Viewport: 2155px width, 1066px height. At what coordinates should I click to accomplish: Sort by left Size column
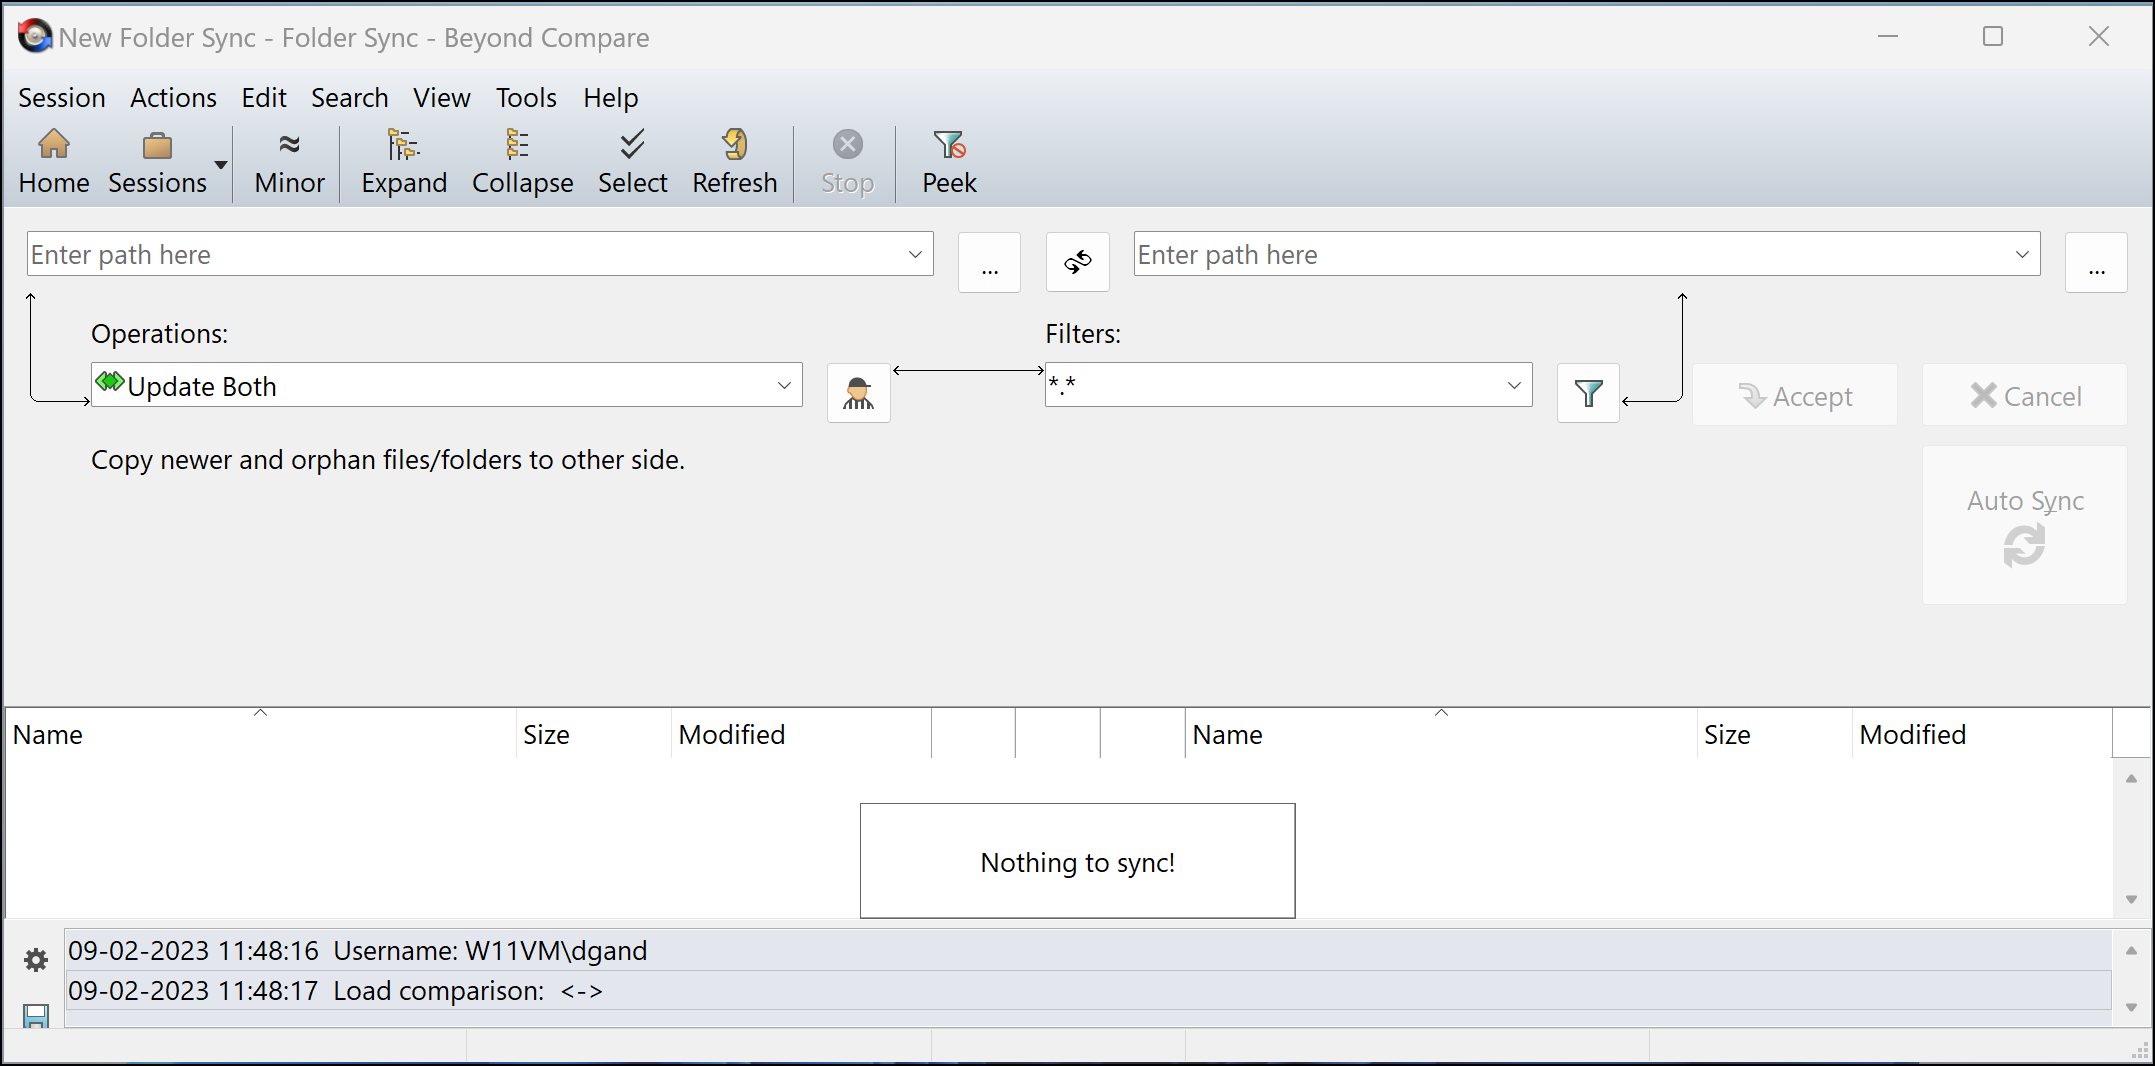tap(593, 734)
